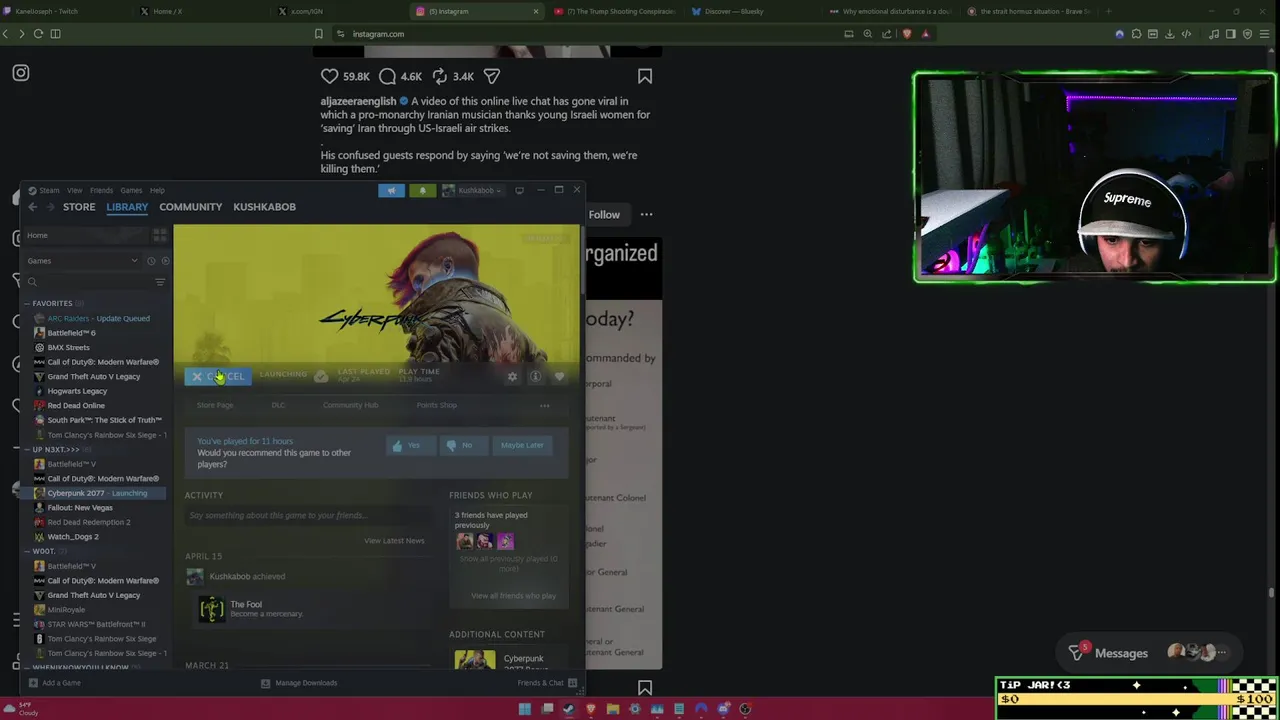Open advanced library filter options icon
Viewport: 1280px width, 720px height.
(160, 282)
